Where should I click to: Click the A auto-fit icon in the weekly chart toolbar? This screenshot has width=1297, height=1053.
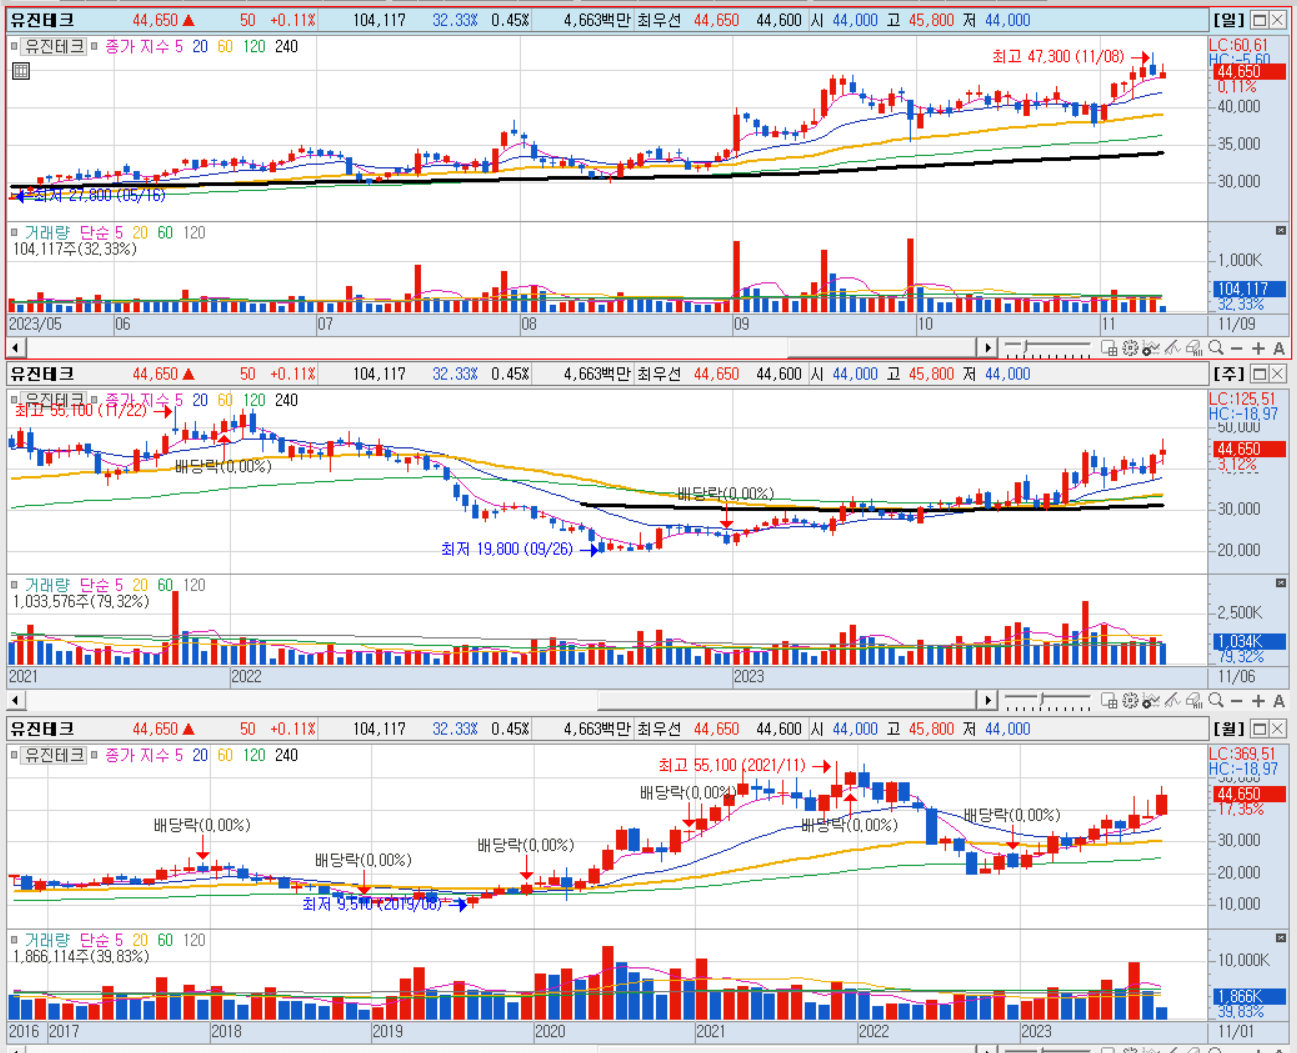[1279, 700]
